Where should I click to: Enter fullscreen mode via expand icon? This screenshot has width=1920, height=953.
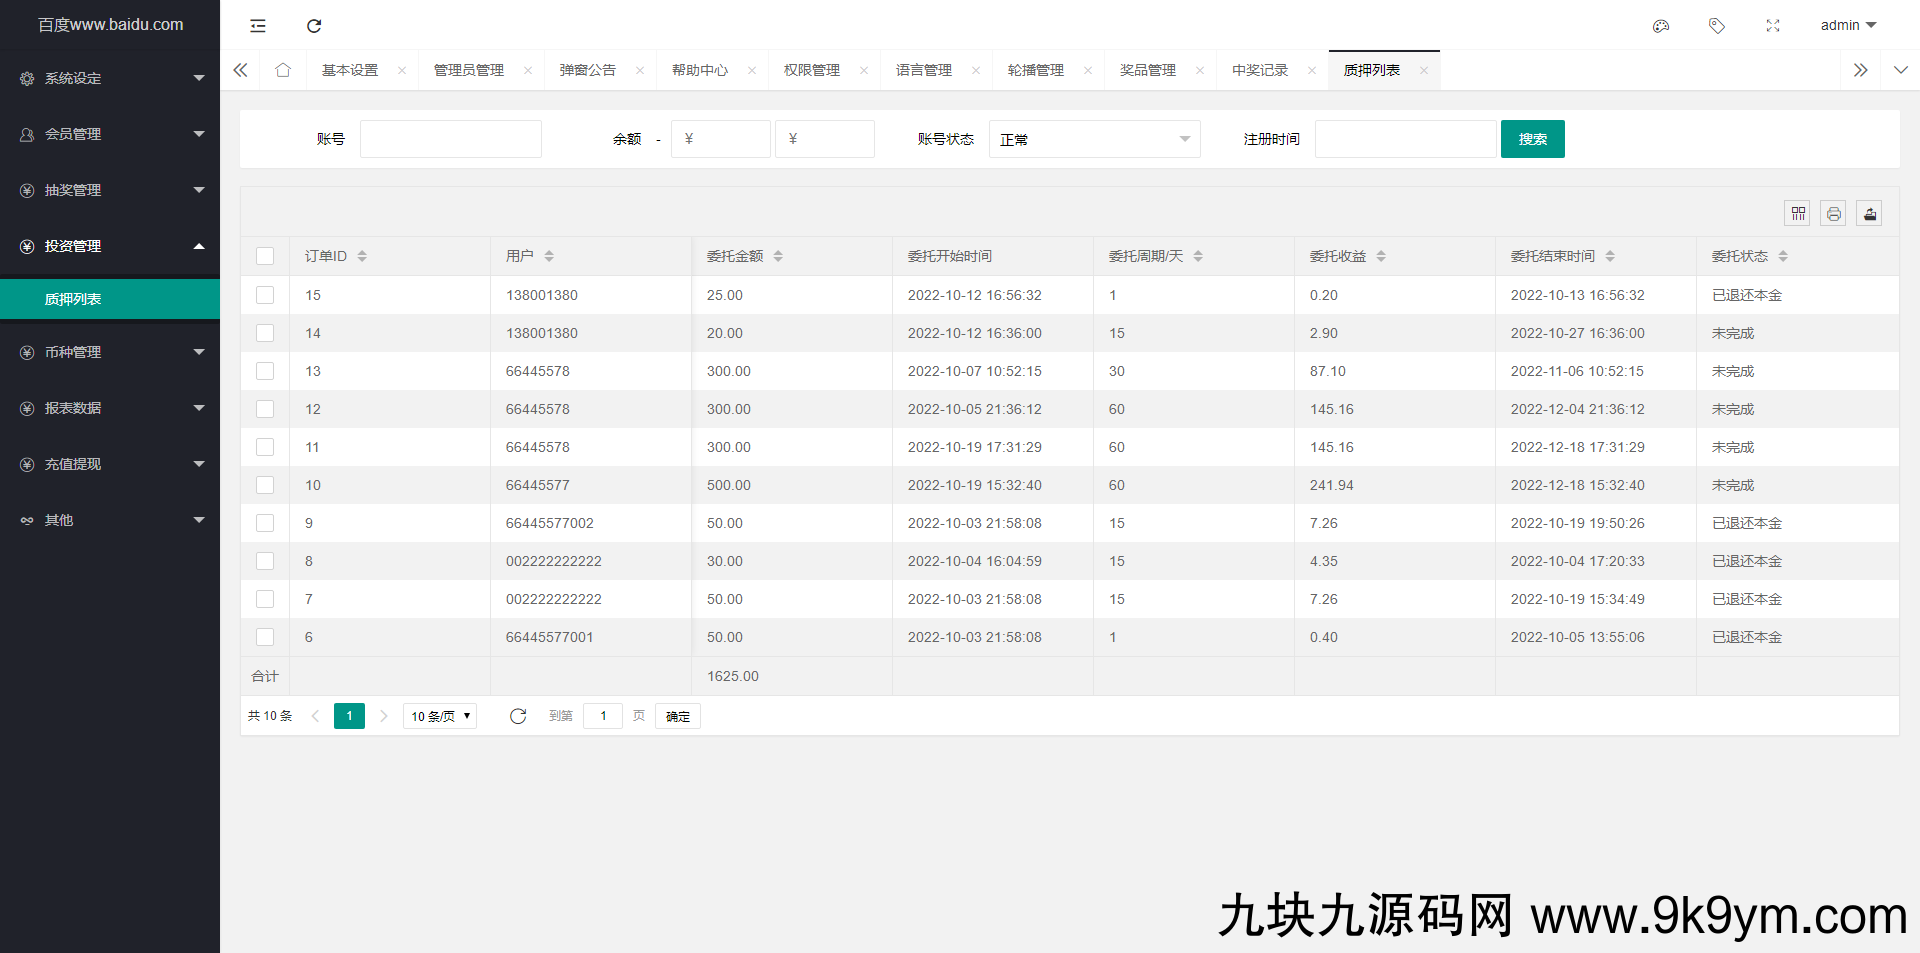[1772, 26]
